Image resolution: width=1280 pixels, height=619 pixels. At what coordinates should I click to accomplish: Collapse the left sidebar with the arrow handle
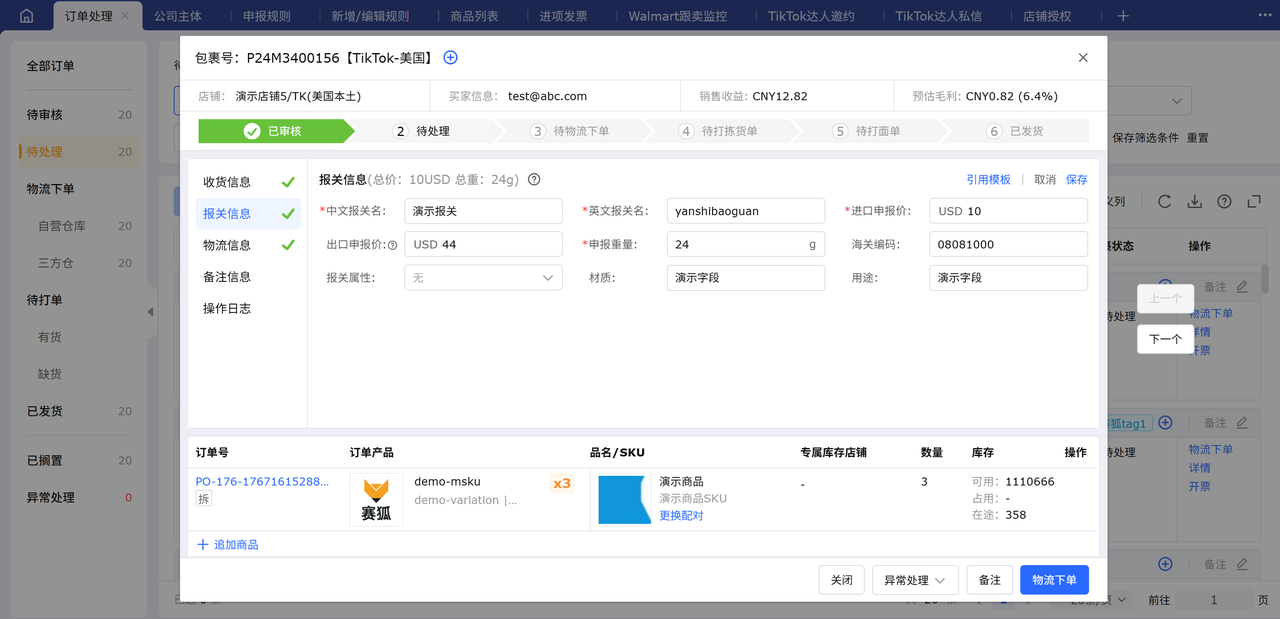click(x=151, y=312)
